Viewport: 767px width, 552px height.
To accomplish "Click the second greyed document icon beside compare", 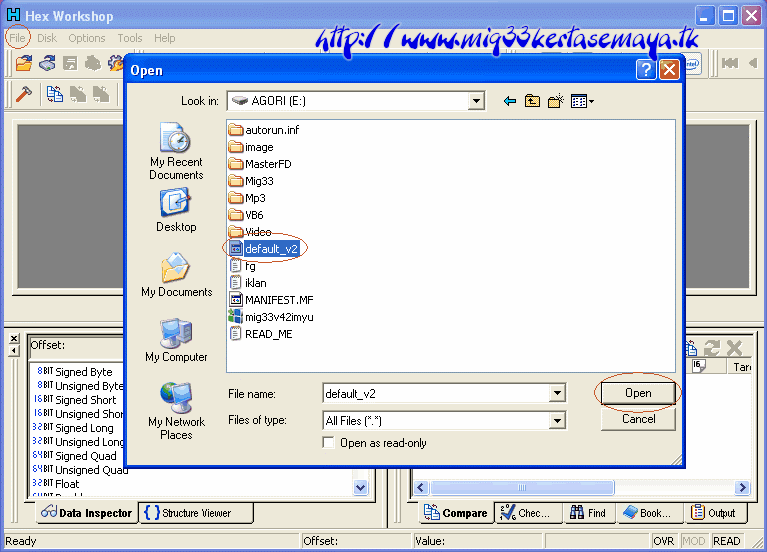I will 101,93.
